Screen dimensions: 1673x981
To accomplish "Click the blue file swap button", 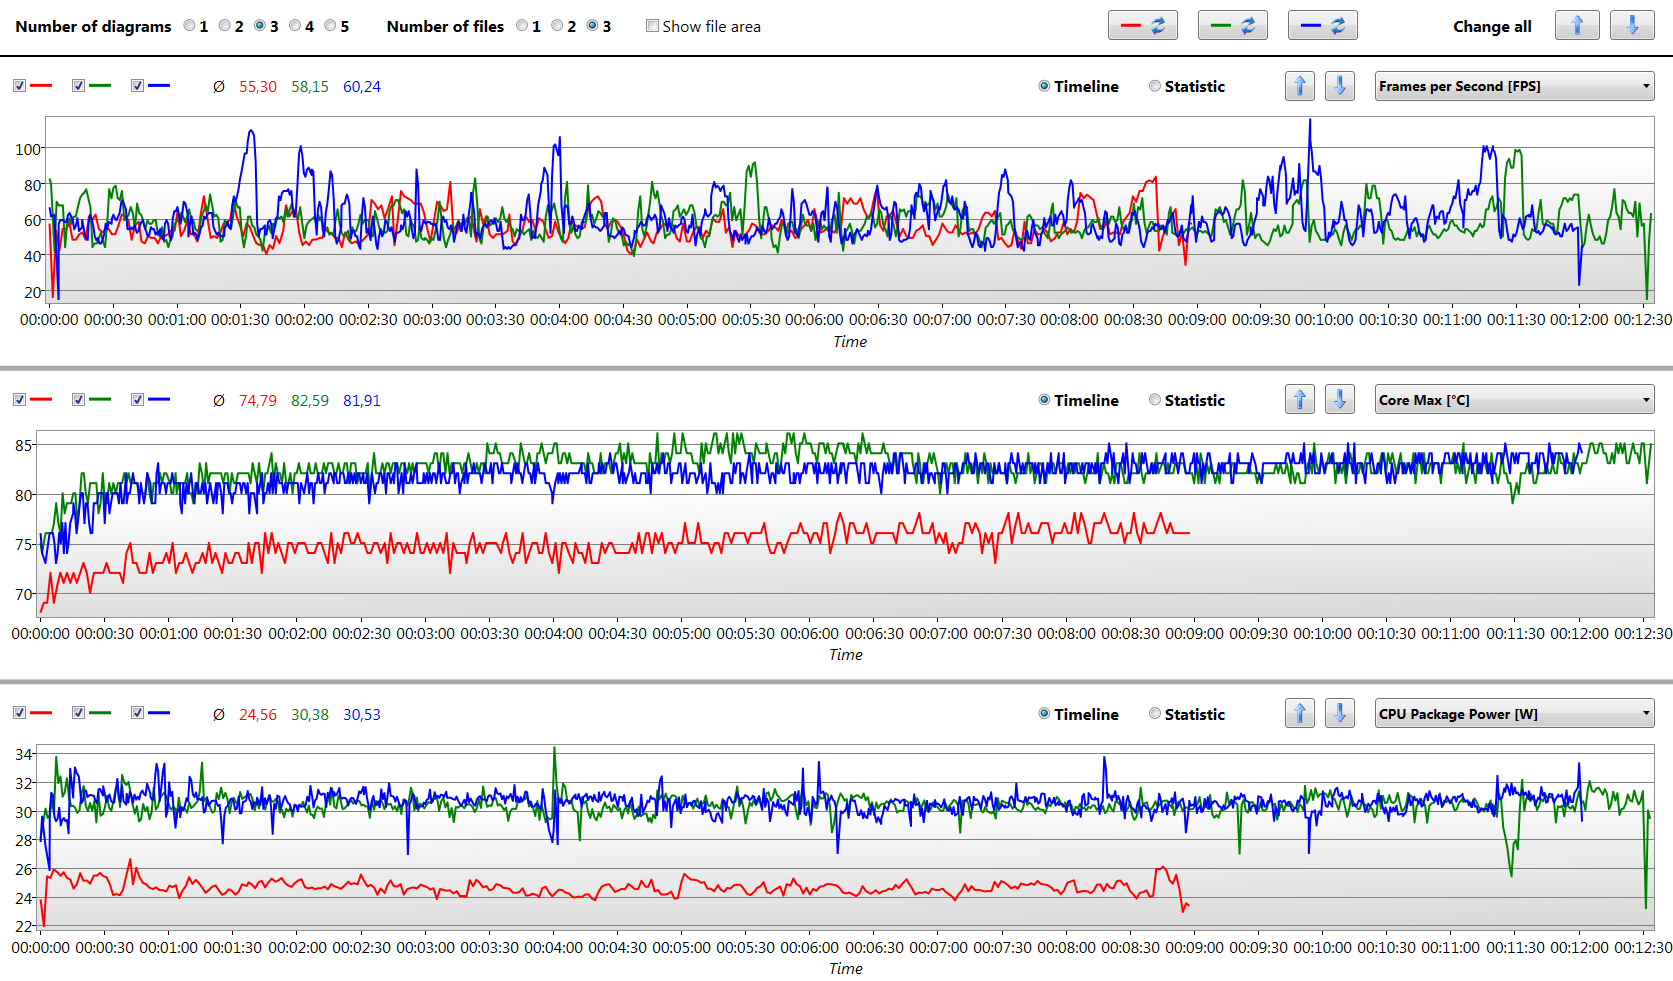I will (x=1323, y=26).
